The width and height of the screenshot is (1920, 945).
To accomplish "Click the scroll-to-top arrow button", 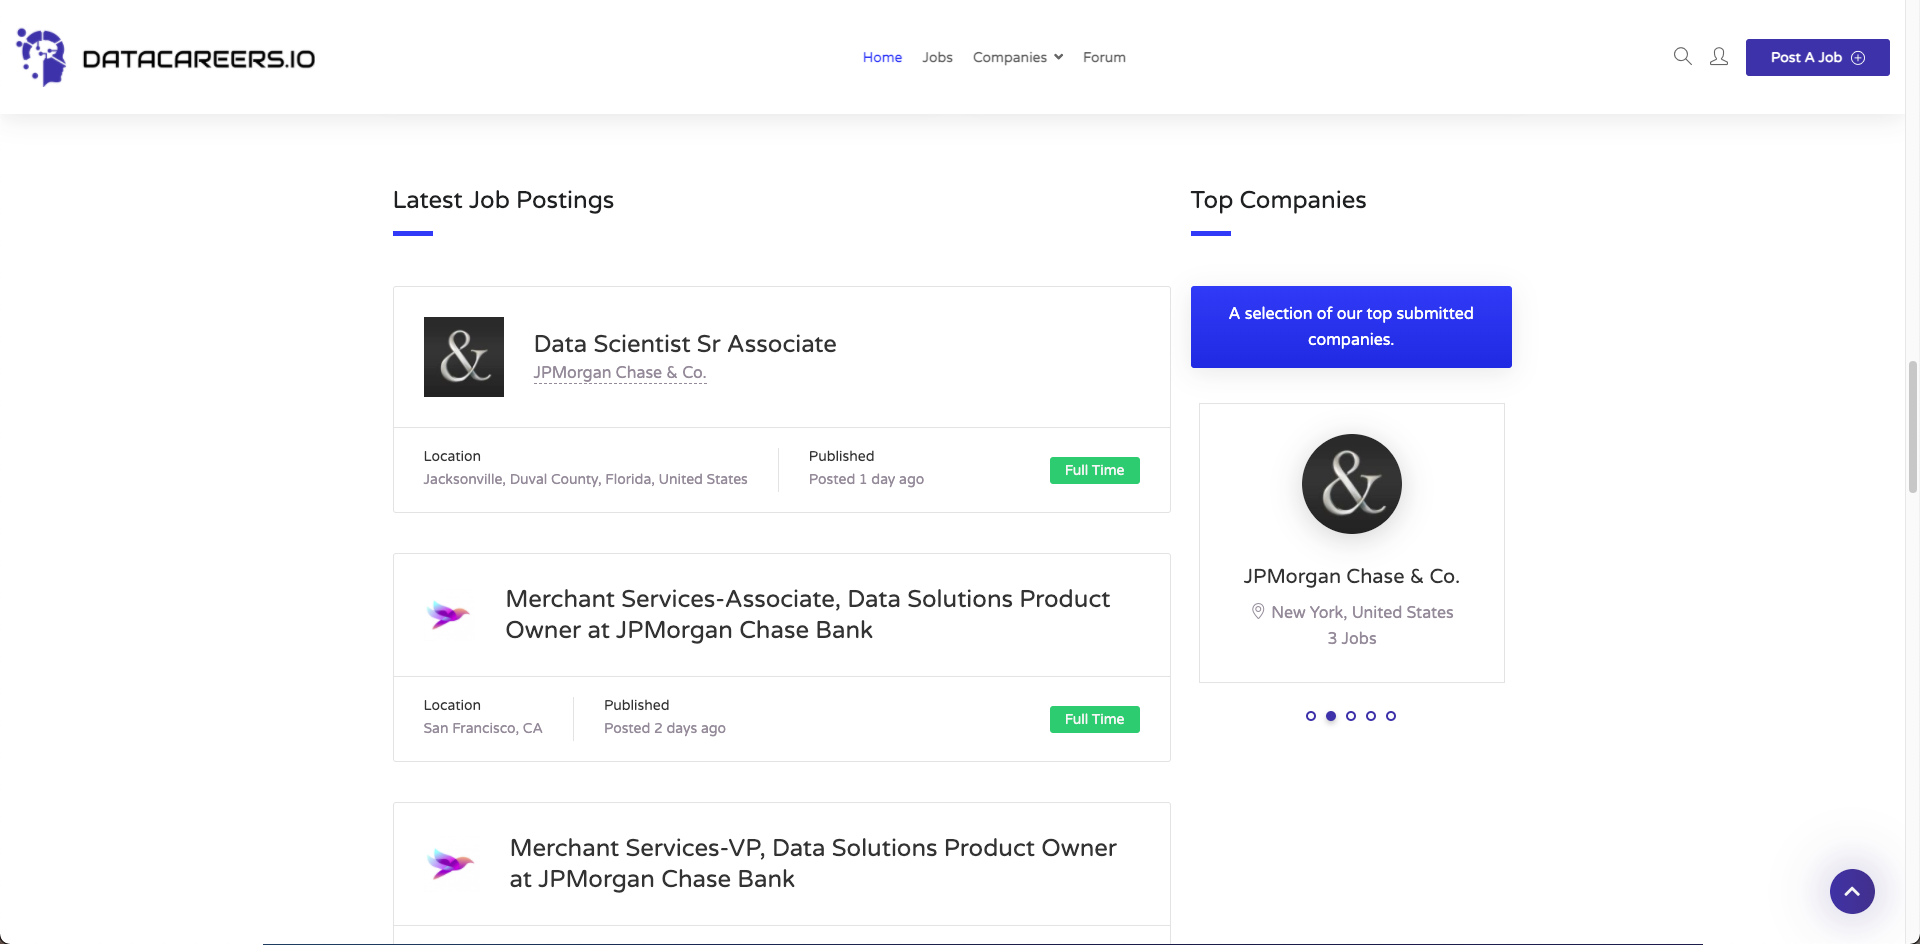I will [1852, 891].
